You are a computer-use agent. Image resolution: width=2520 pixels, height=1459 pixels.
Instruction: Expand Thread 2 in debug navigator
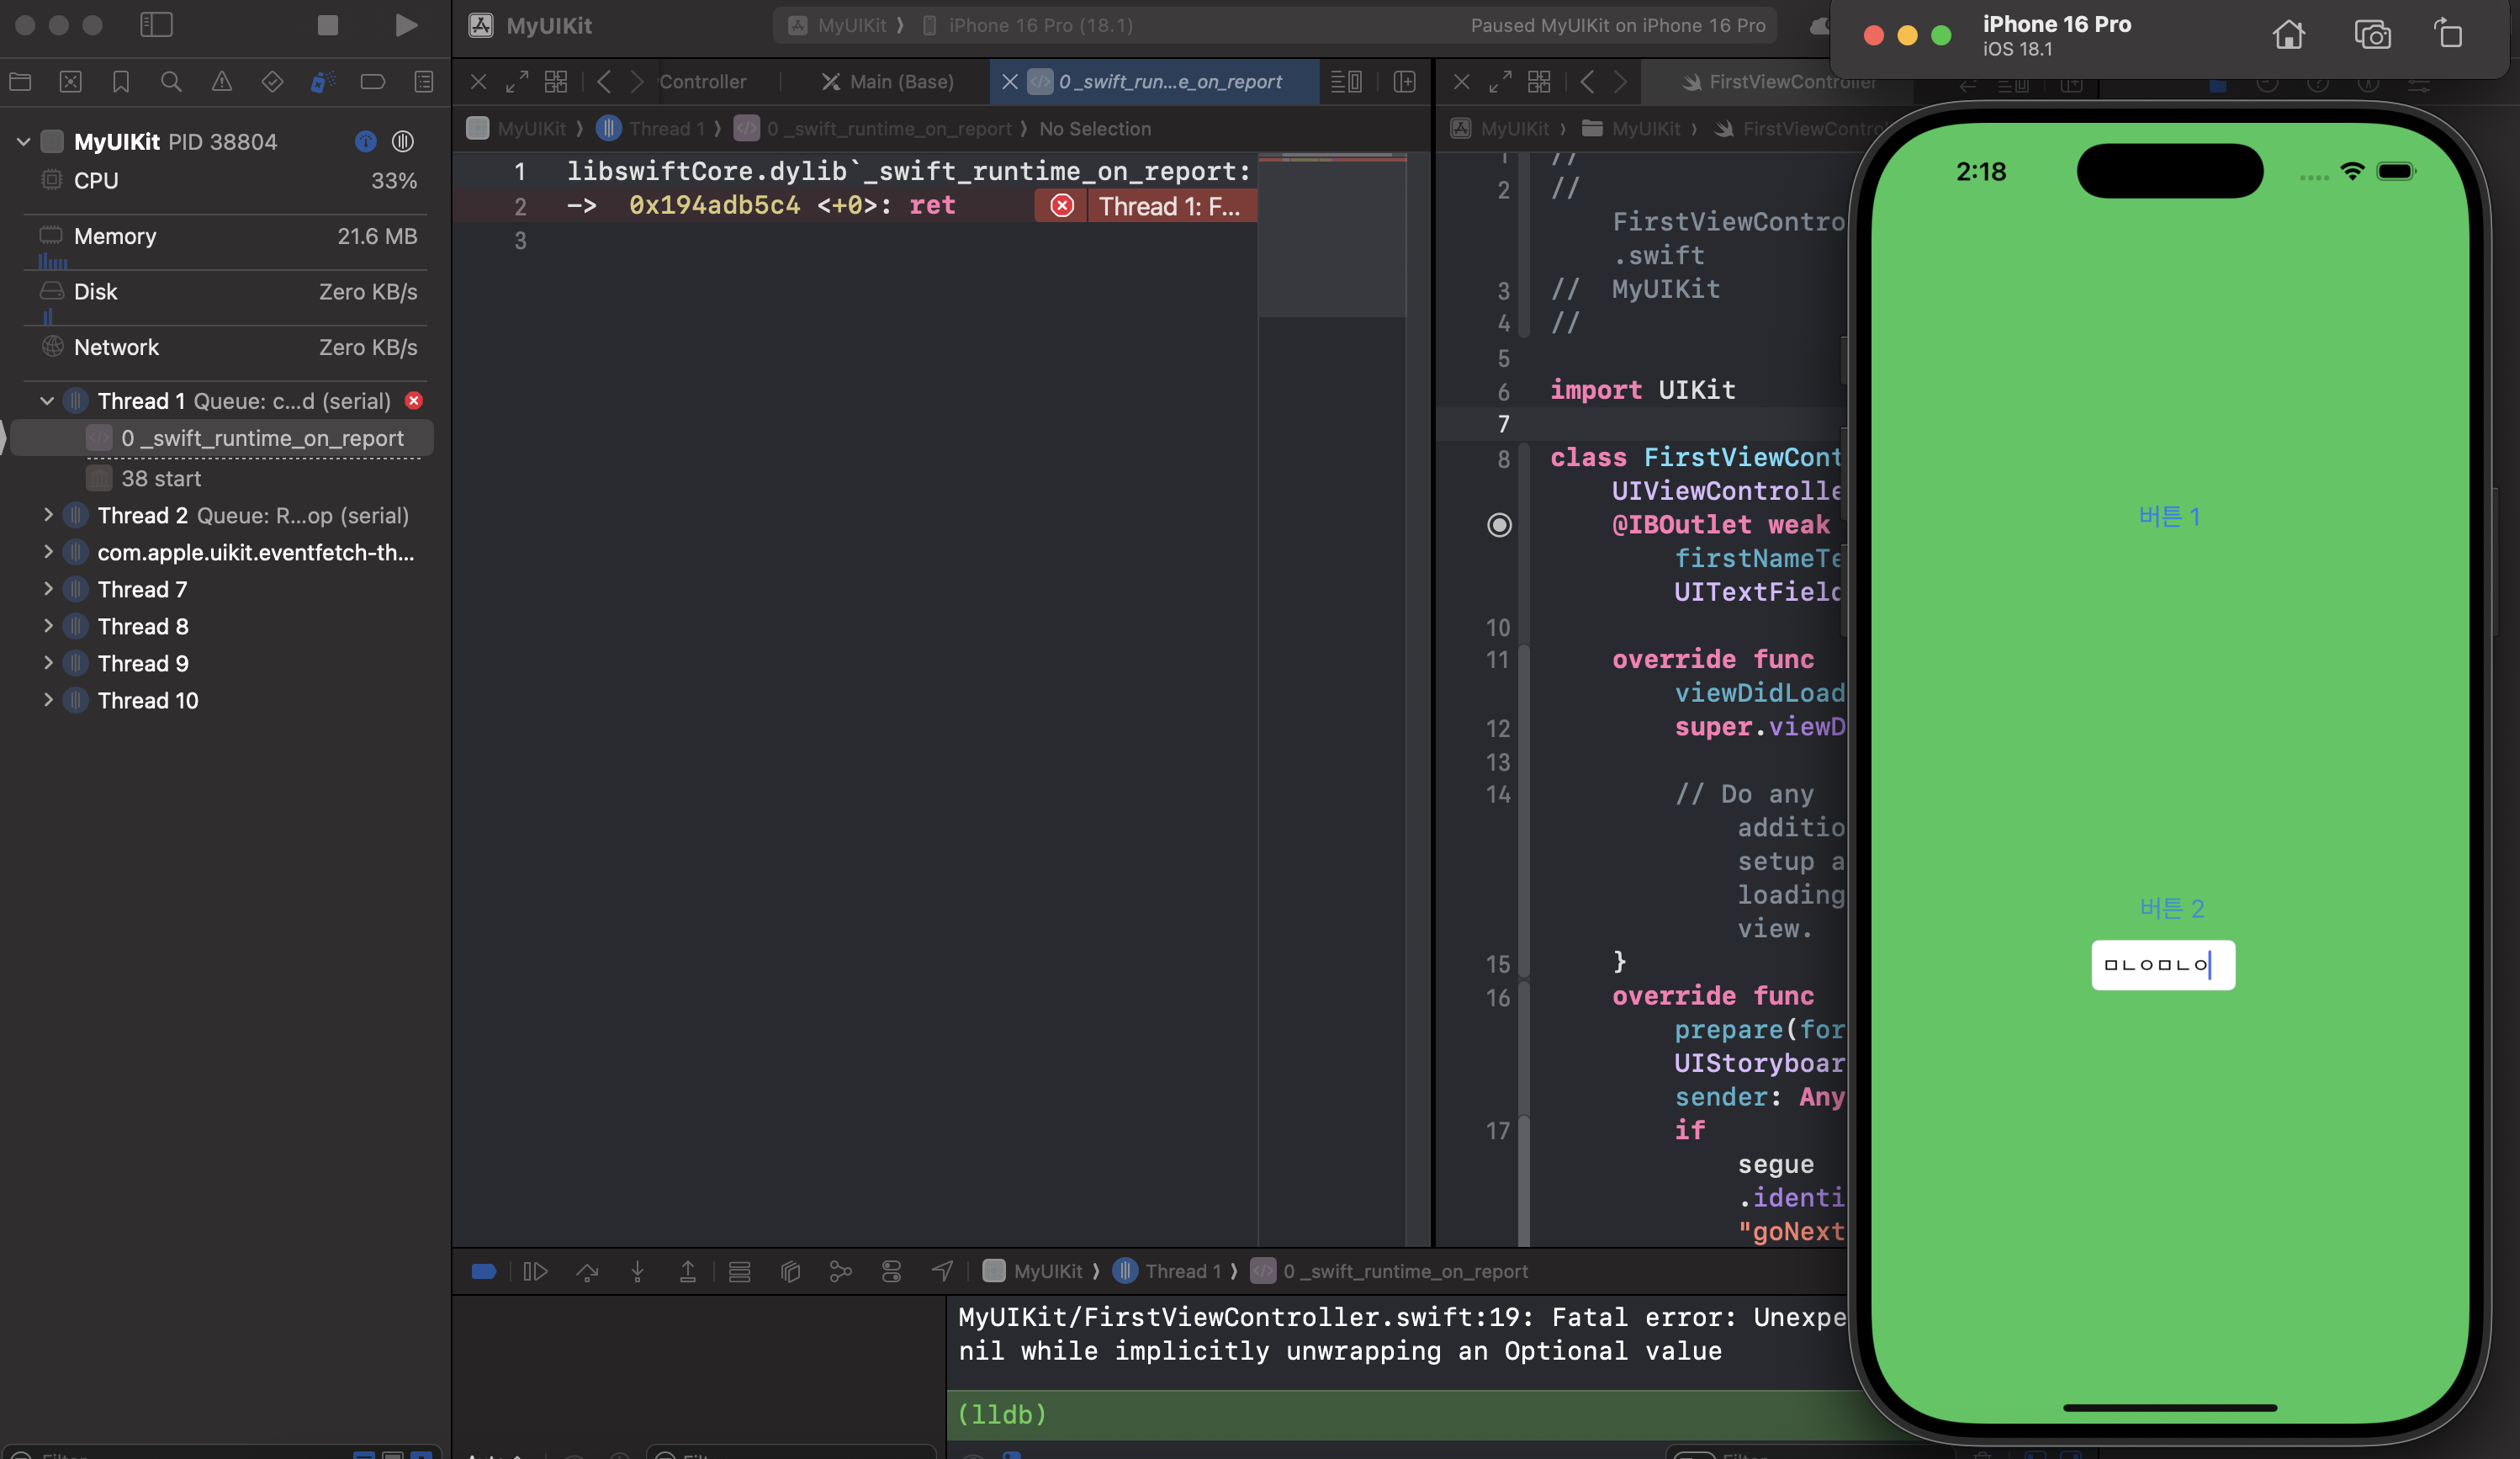point(47,515)
